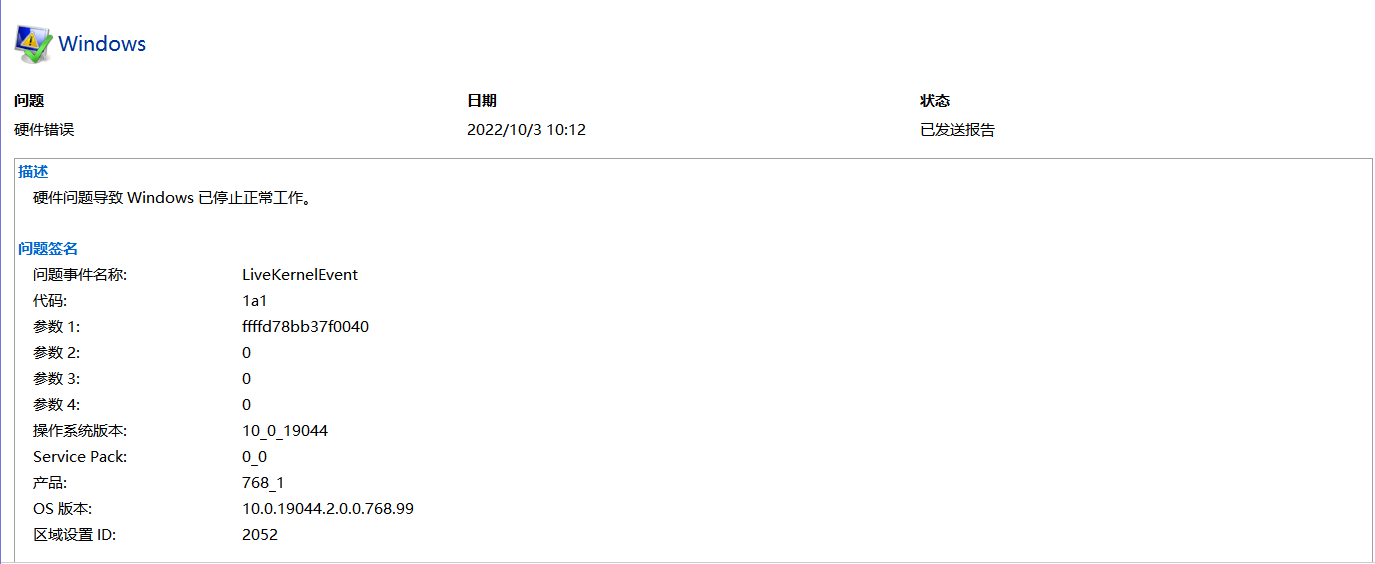Screen dimensions: 1375x564
Task: Click the Windows problem report icon
Action: (x=32, y=45)
